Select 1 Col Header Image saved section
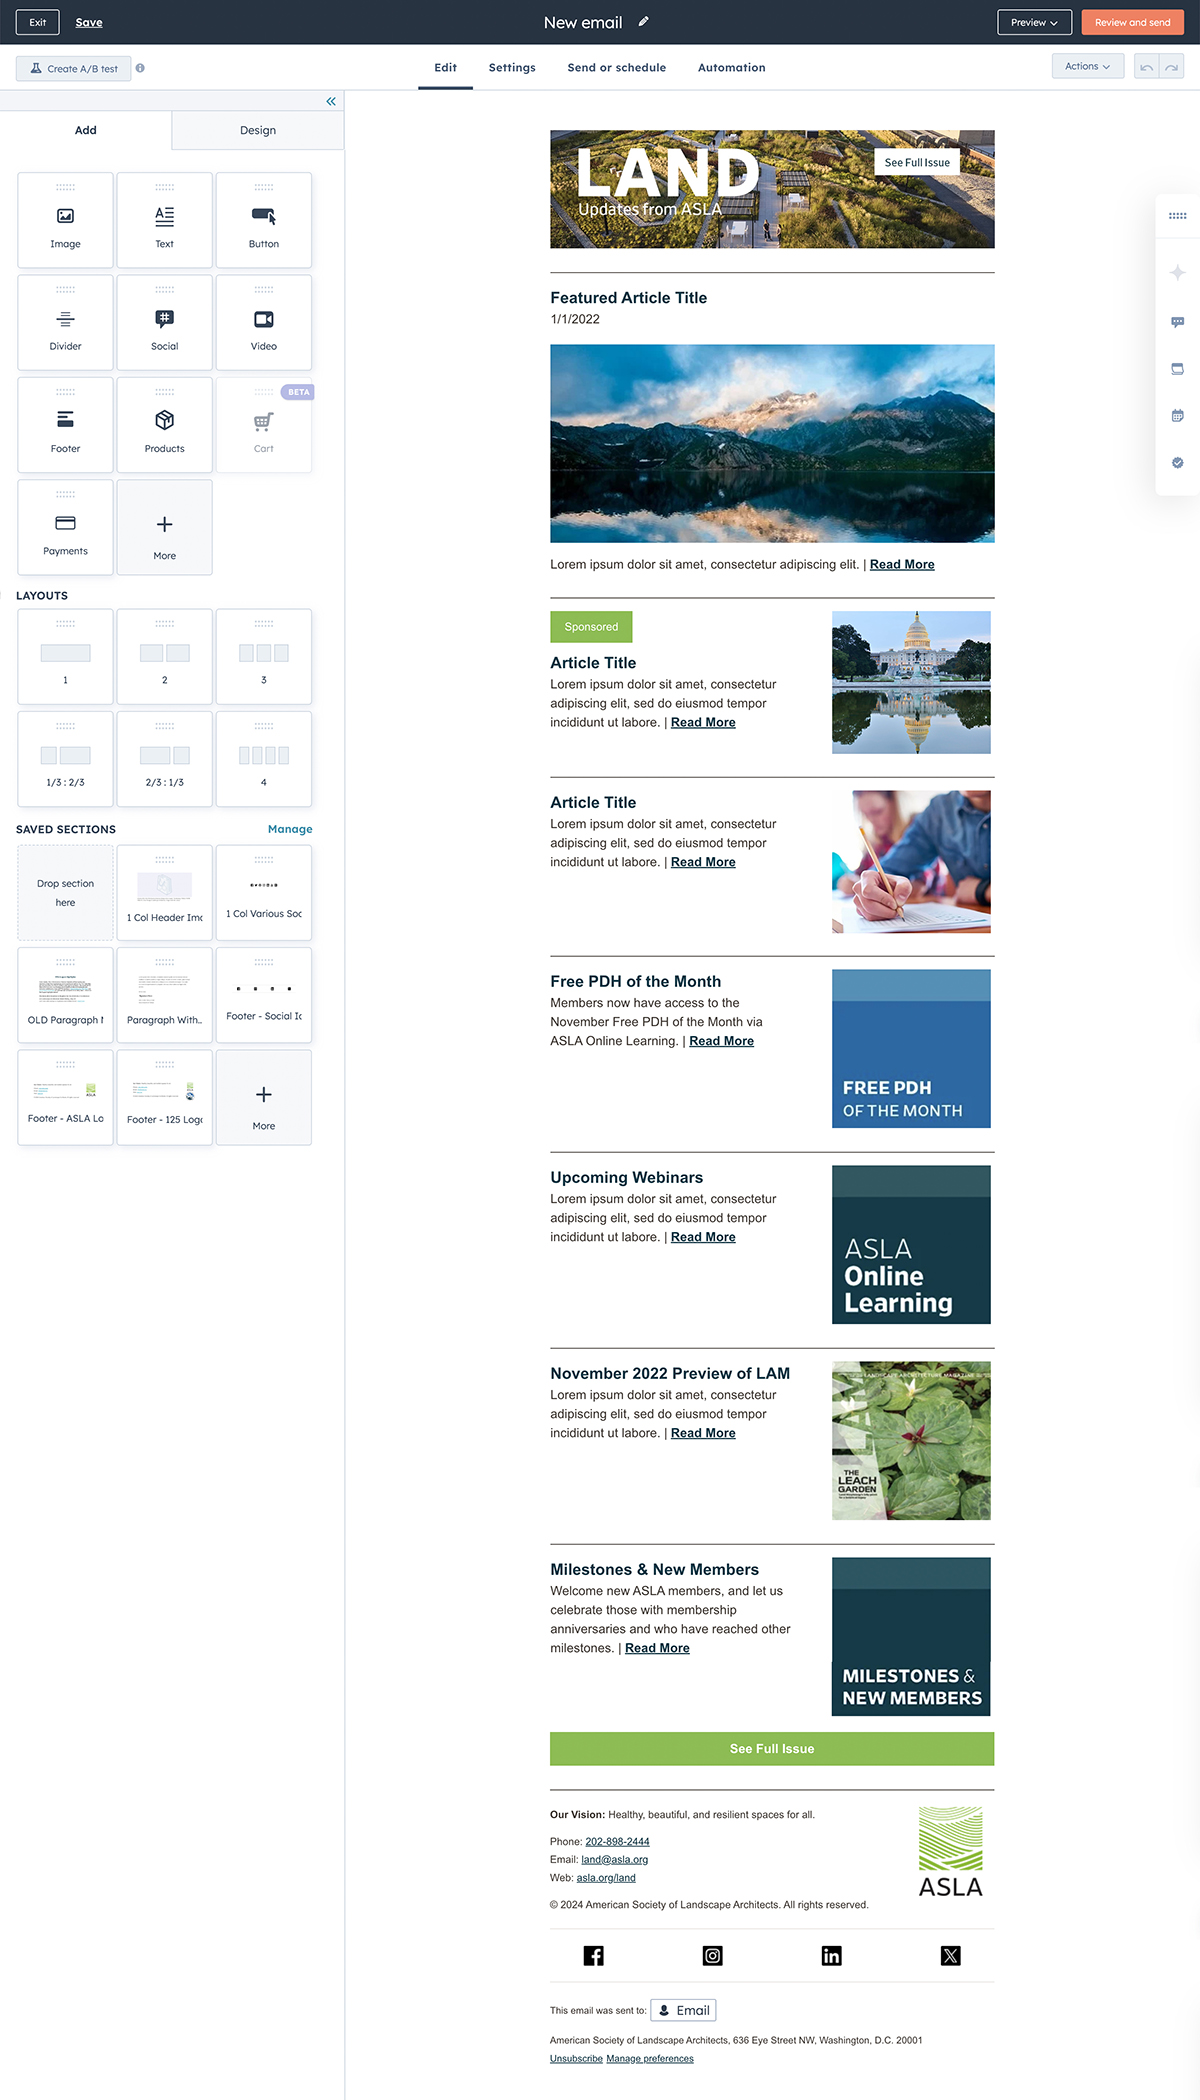 pos(164,893)
